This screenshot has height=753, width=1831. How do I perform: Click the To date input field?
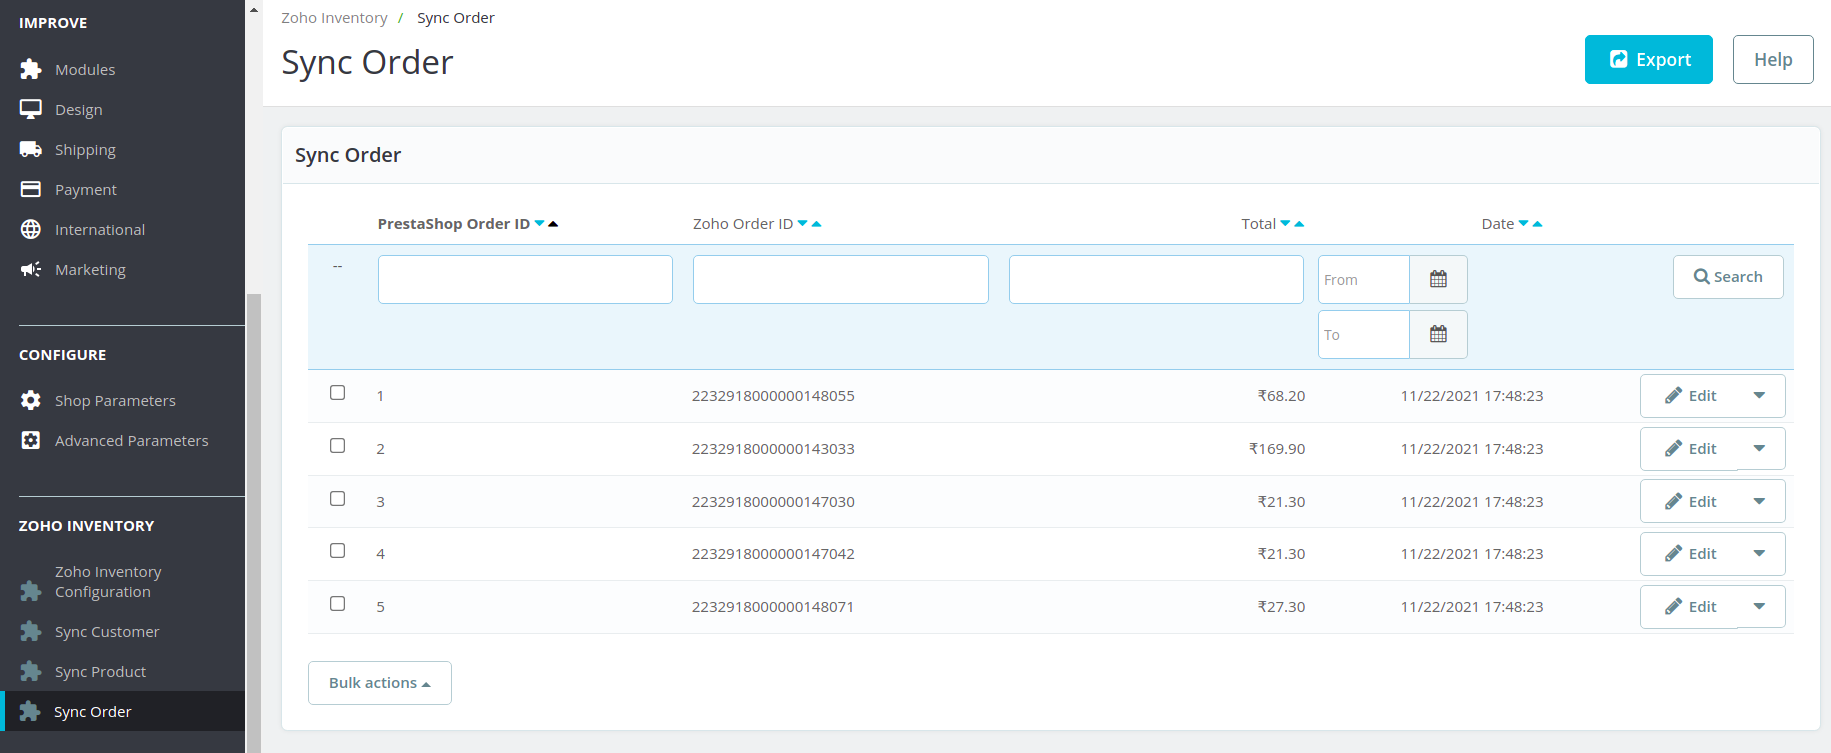1364,334
